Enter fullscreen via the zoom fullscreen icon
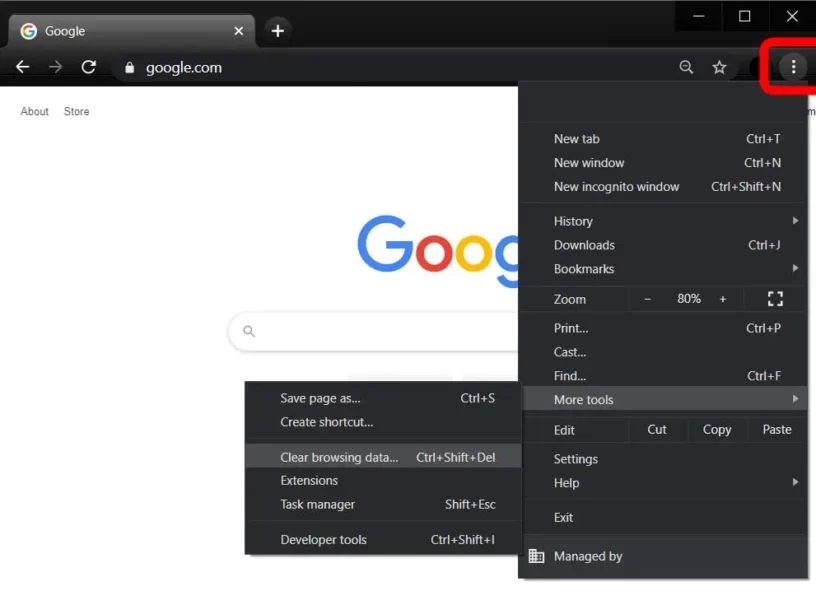The height and width of the screenshot is (600, 816). pyautogui.click(x=775, y=299)
